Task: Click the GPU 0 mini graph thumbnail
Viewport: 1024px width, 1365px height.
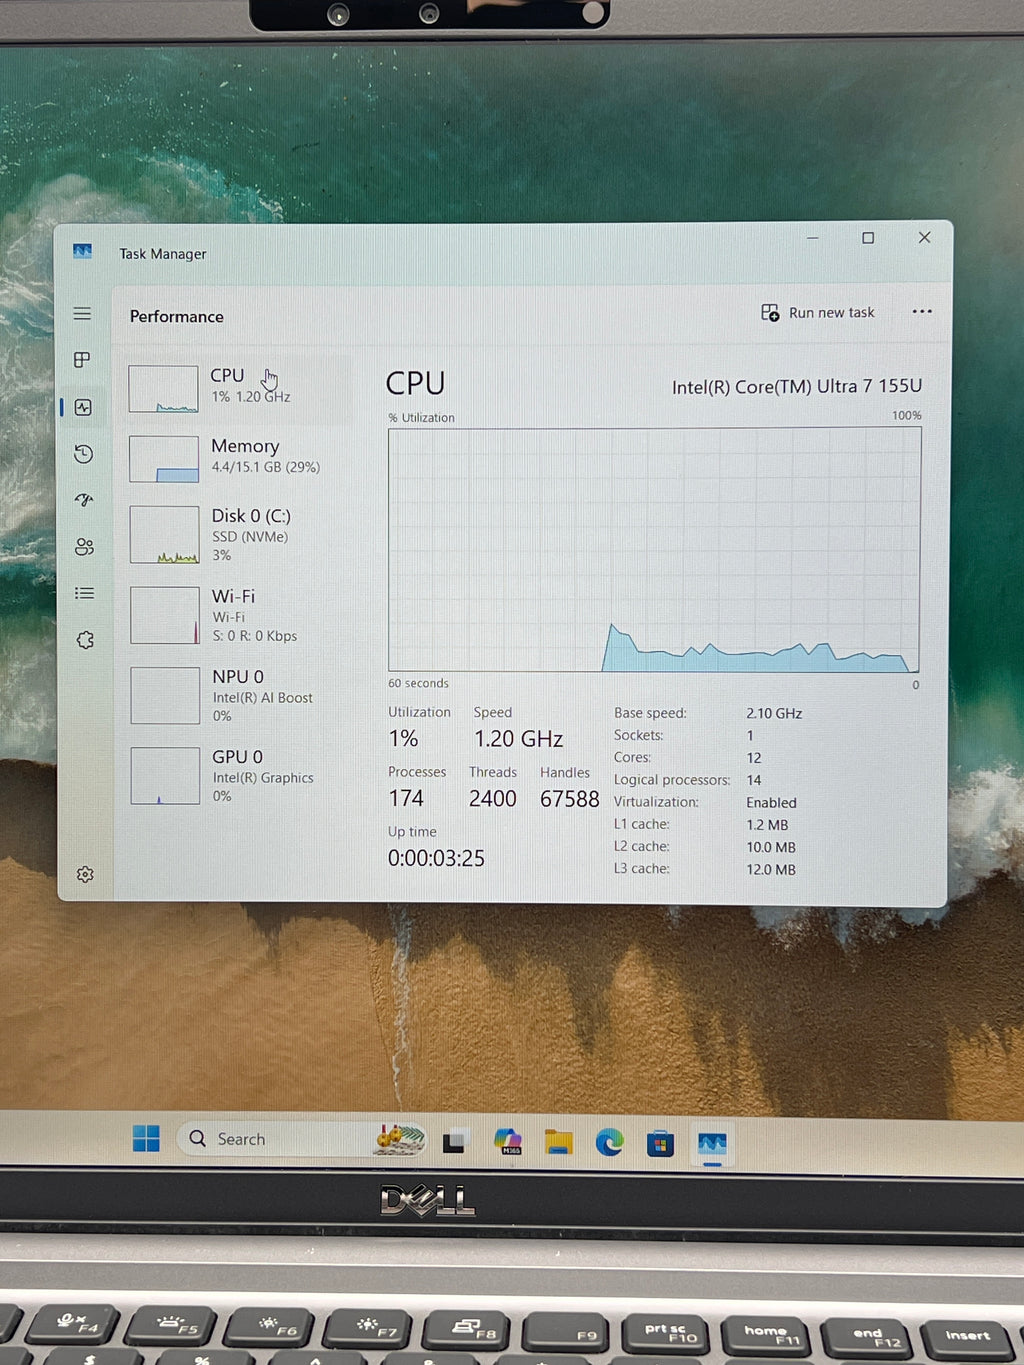Action: 165,776
